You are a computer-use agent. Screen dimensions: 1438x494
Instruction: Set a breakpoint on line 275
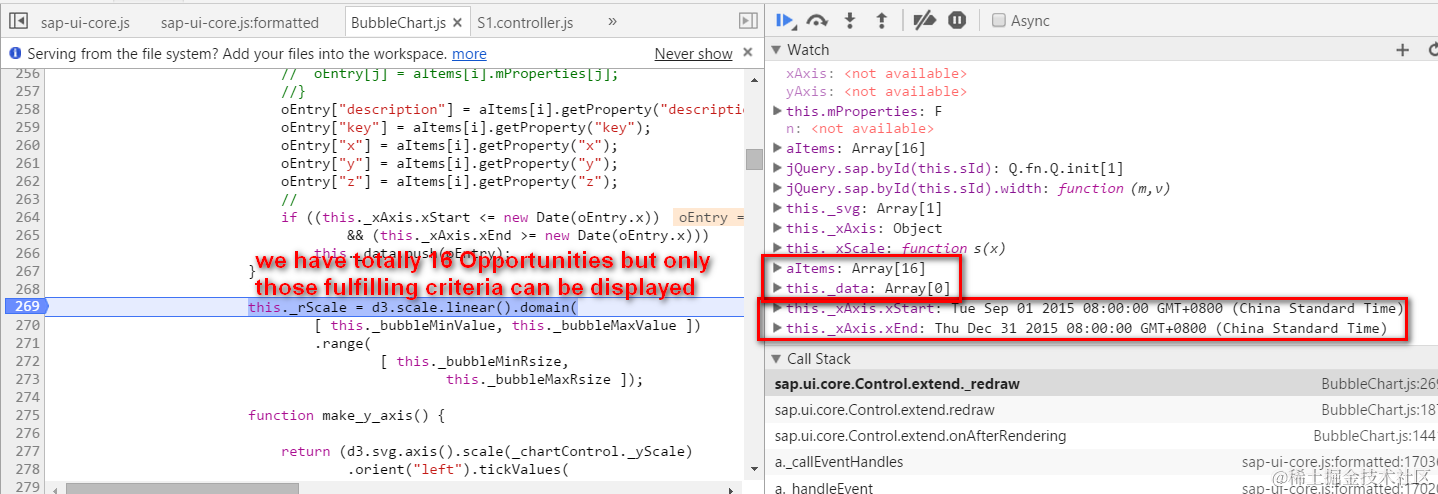click(26, 416)
